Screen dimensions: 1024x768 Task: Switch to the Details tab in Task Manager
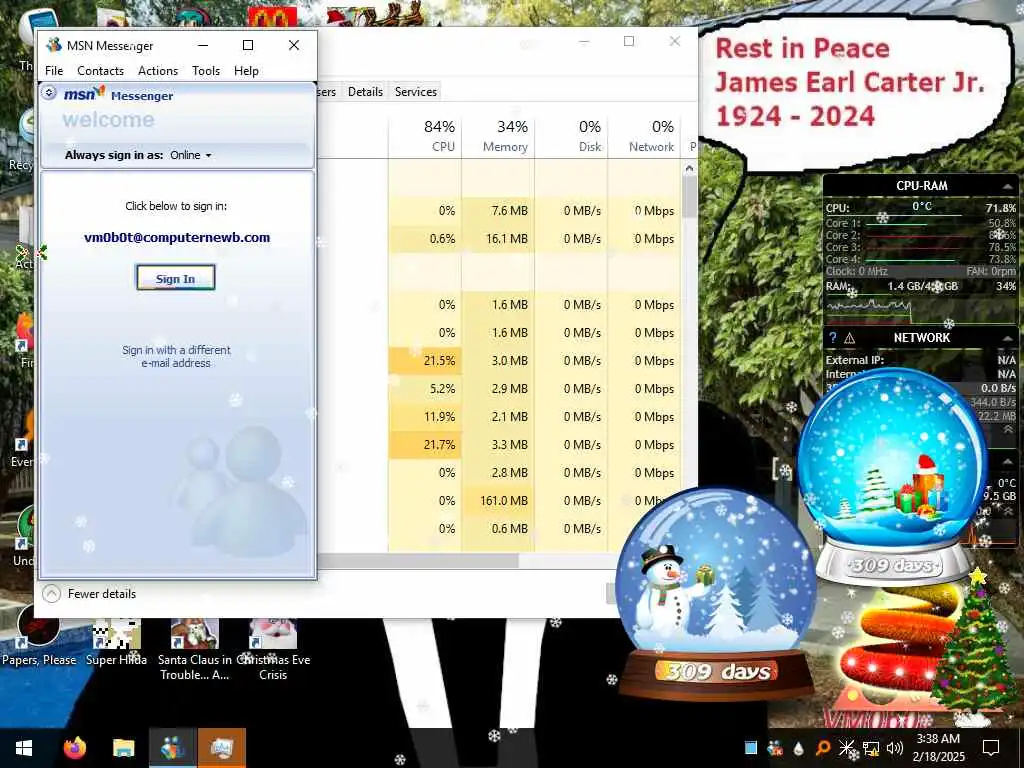point(365,91)
